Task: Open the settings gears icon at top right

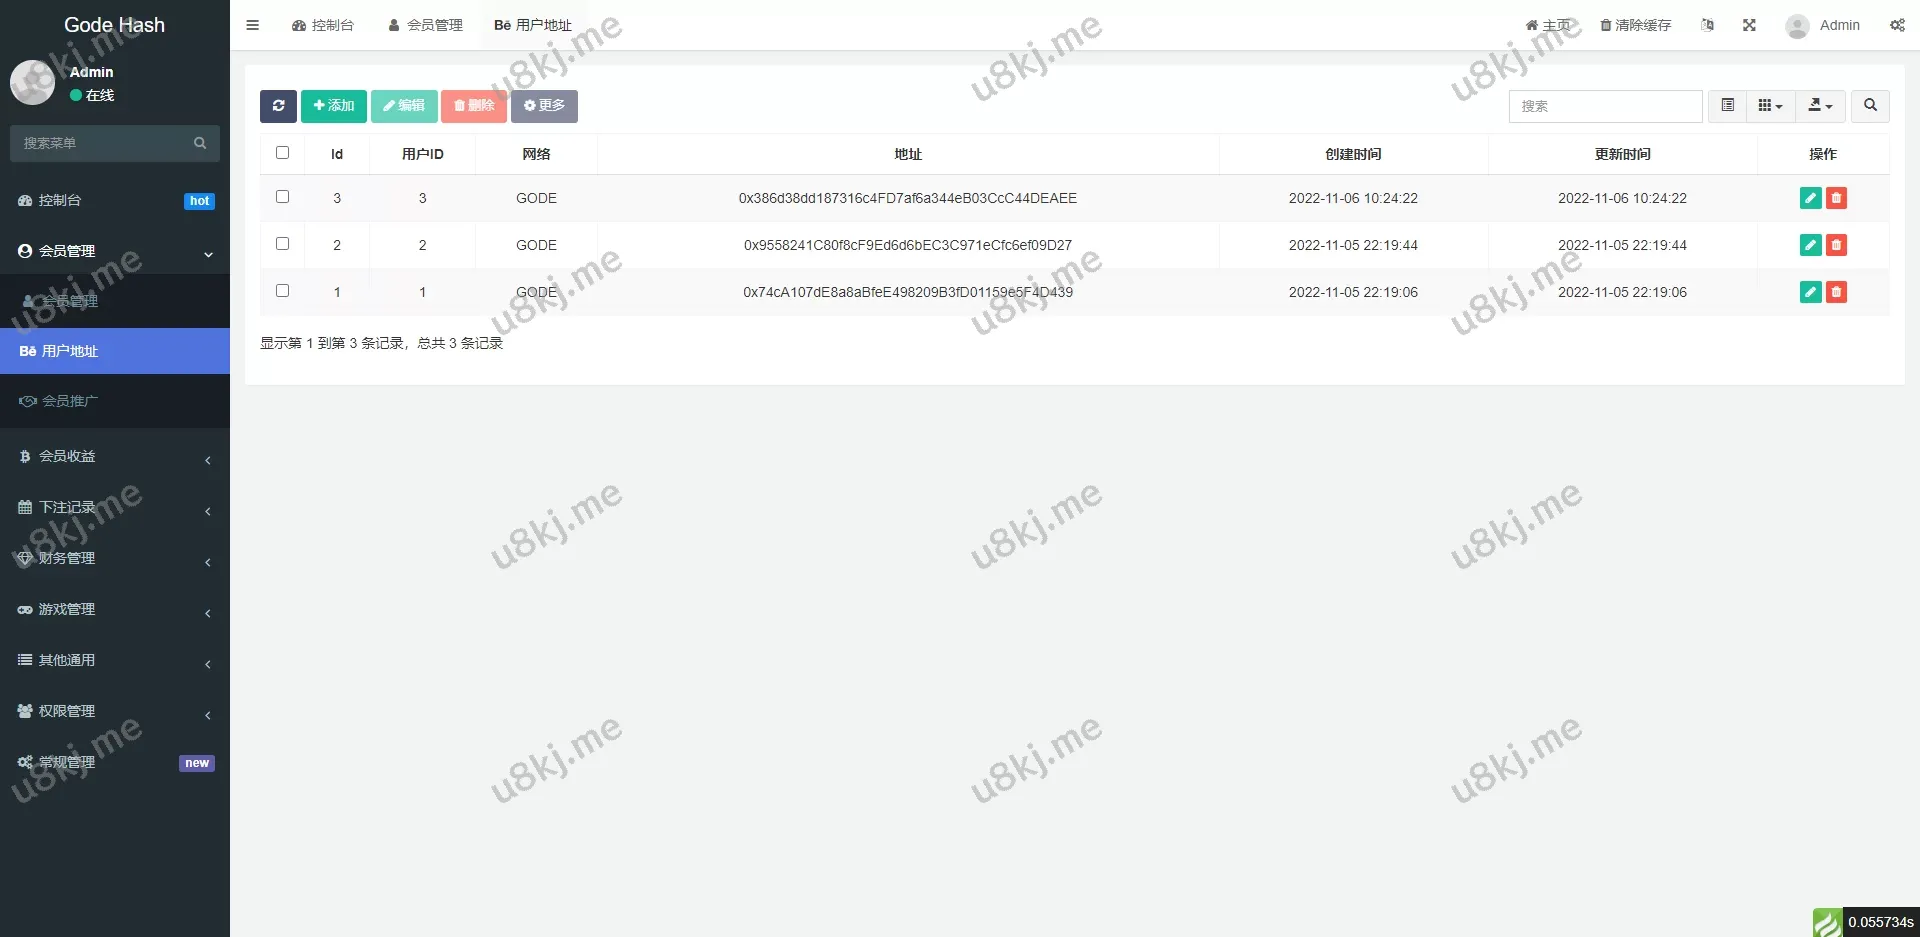Action: (1897, 25)
